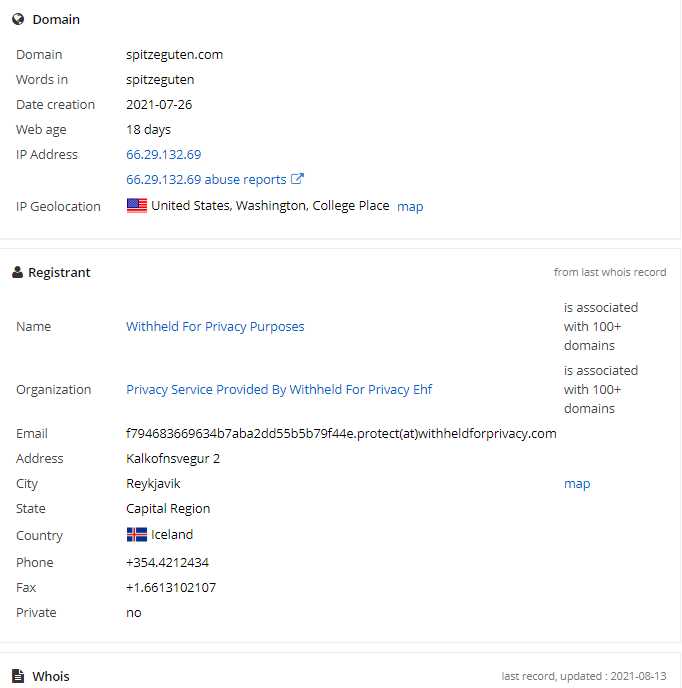Click the external link icon after abuse reports
This screenshot has height=688, width=682.
pos(298,179)
